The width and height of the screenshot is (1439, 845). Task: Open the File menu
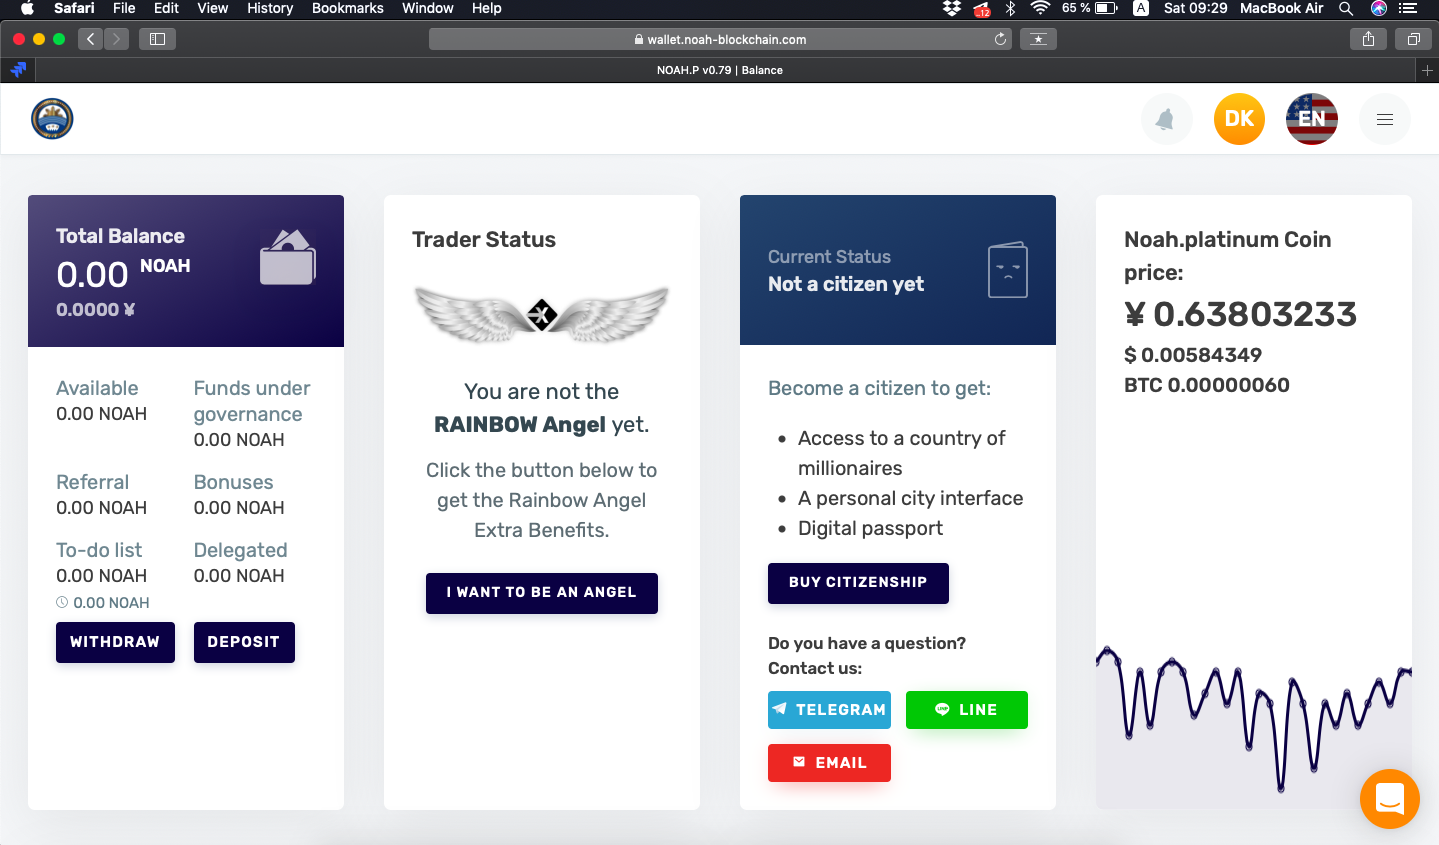click(x=124, y=8)
